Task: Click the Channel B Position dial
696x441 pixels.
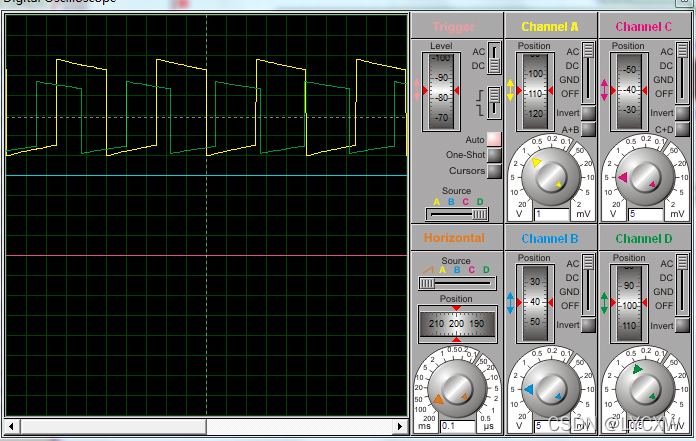Action: click(535, 303)
